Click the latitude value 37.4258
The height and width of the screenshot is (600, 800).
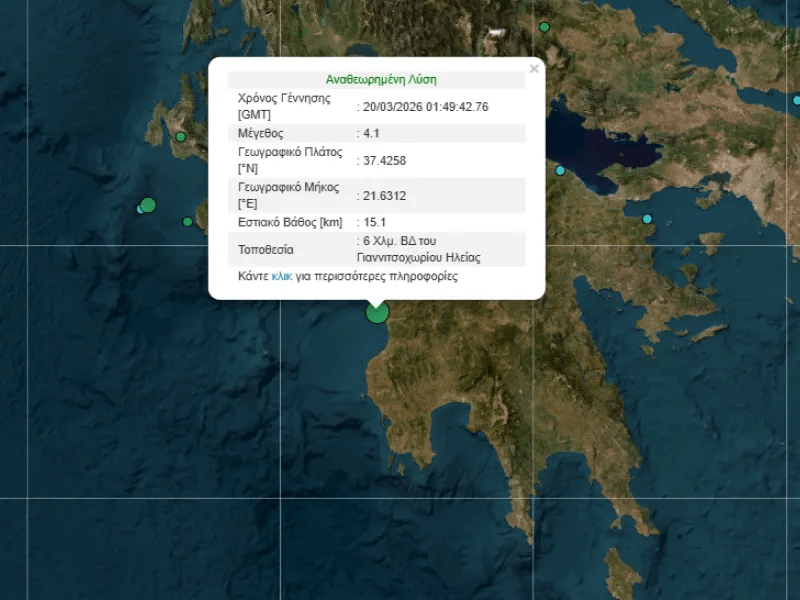385,160
